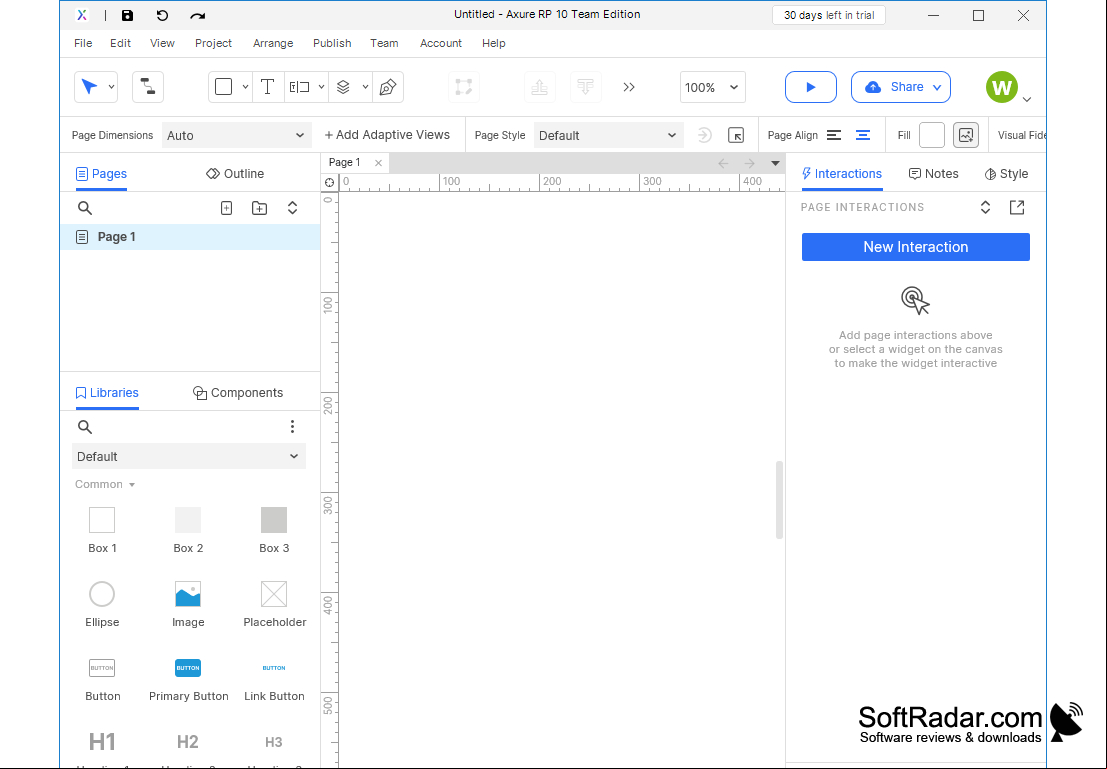Open the 100% zoom dropdown

click(x=712, y=87)
